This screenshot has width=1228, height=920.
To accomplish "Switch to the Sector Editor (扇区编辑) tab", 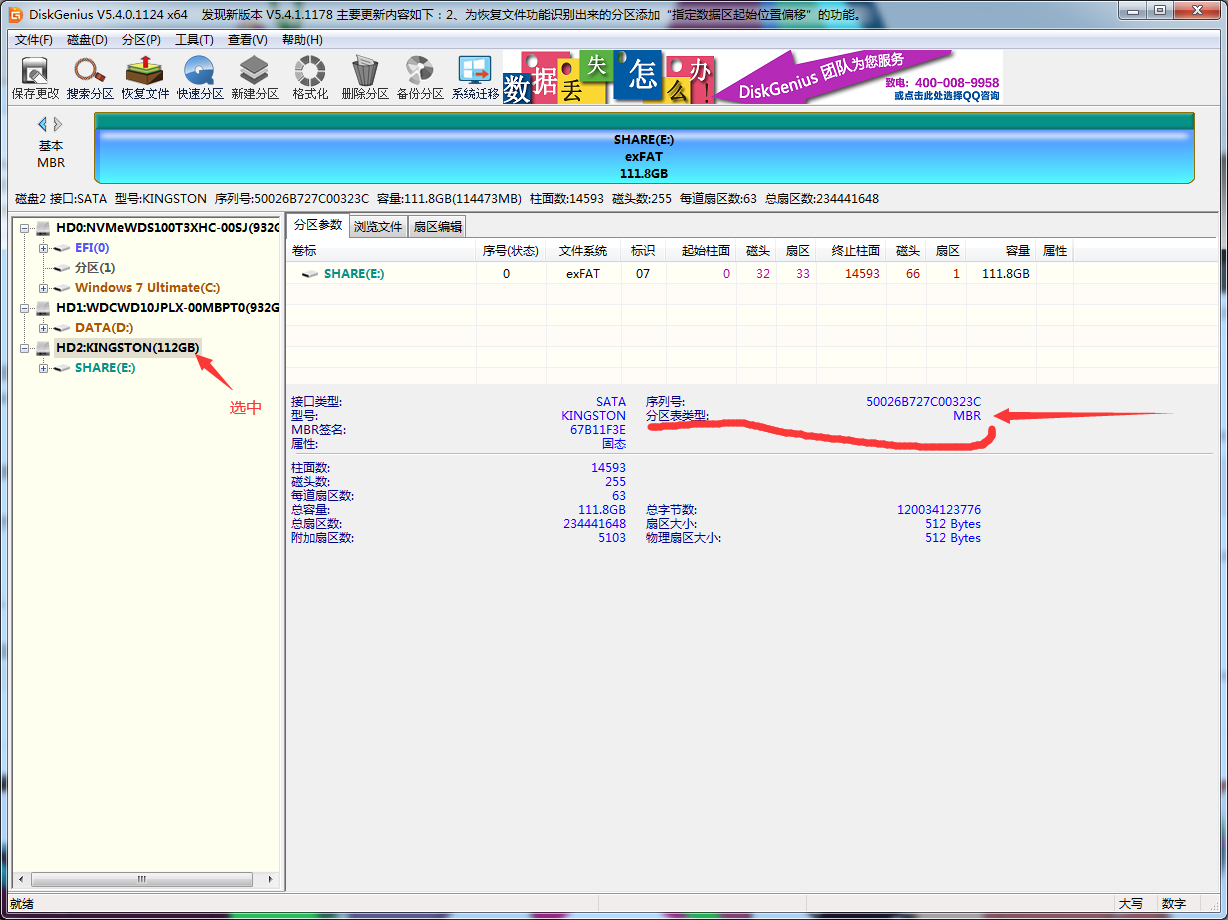I will click(438, 227).
